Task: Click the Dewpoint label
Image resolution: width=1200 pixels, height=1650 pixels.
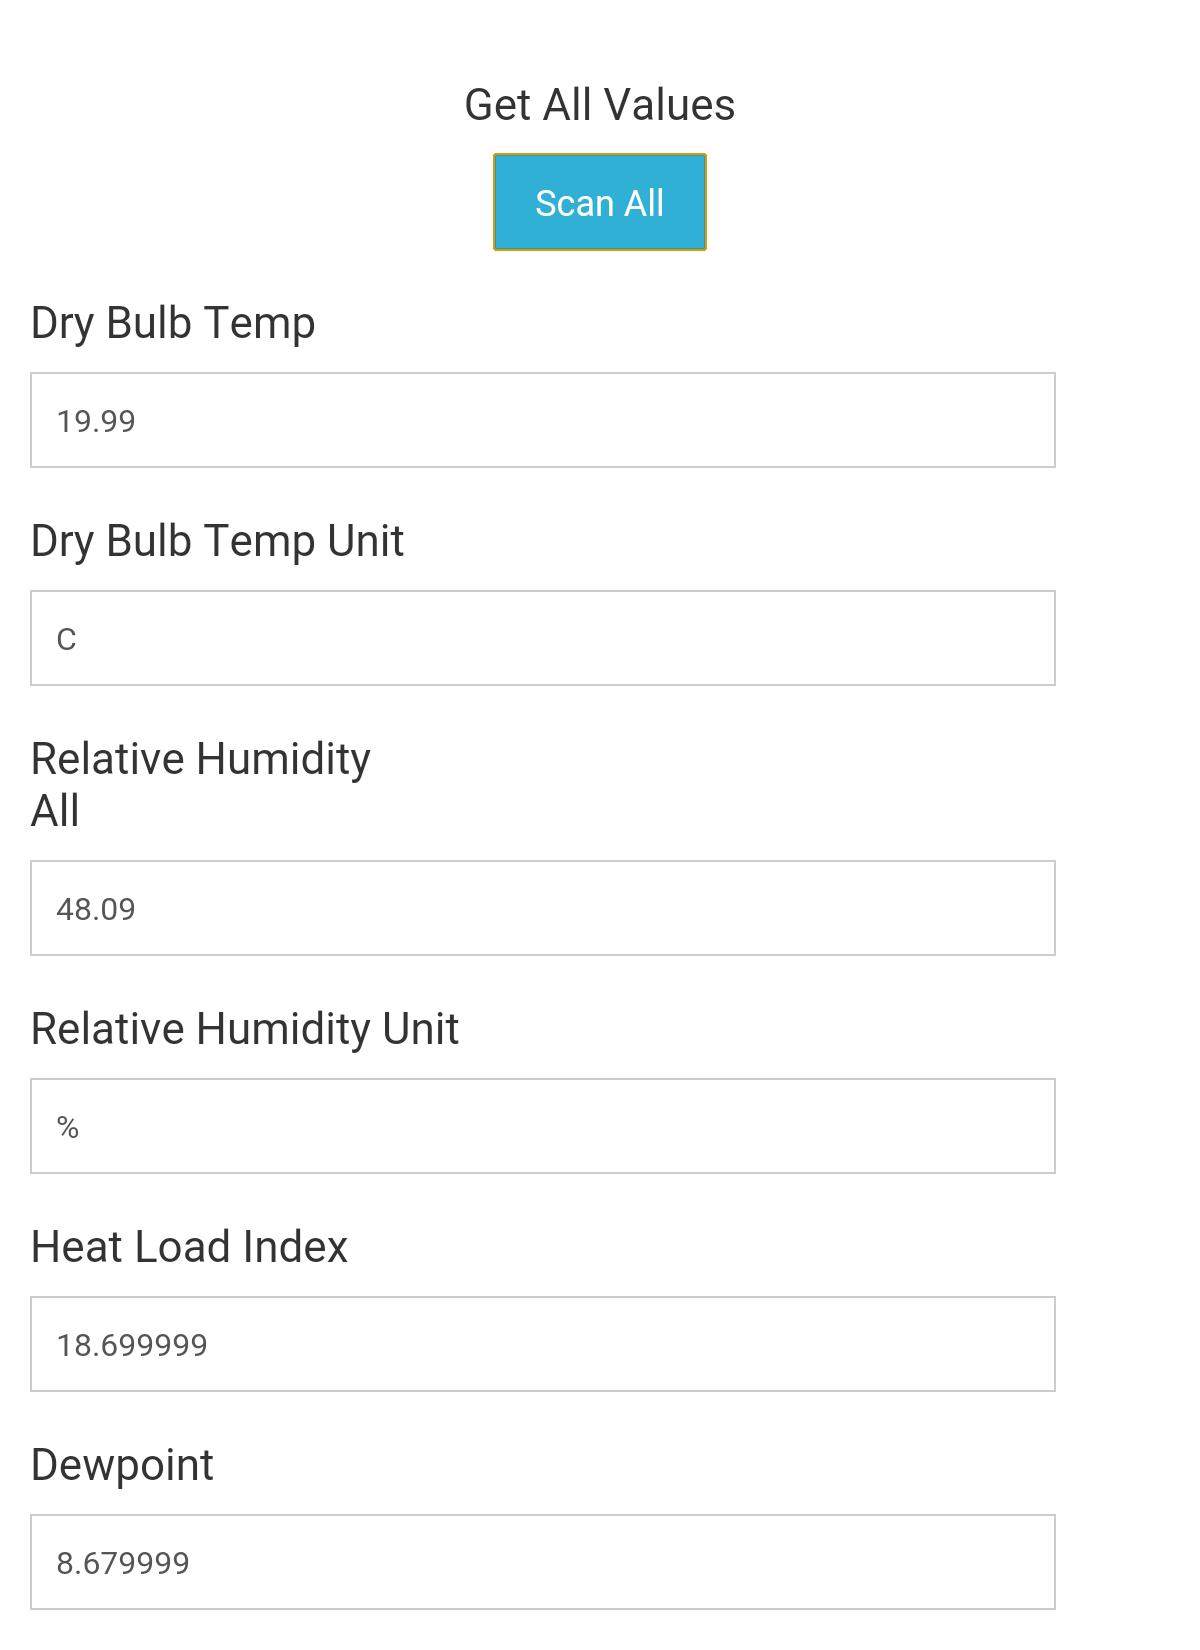Action: (x=122, y=1466)
